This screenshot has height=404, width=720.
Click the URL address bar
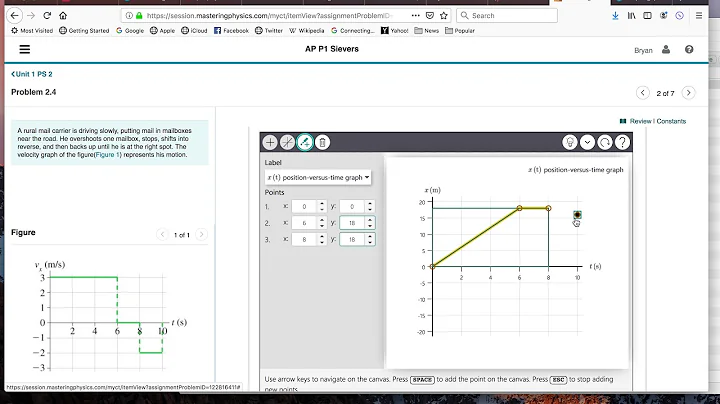pos(269,16)
